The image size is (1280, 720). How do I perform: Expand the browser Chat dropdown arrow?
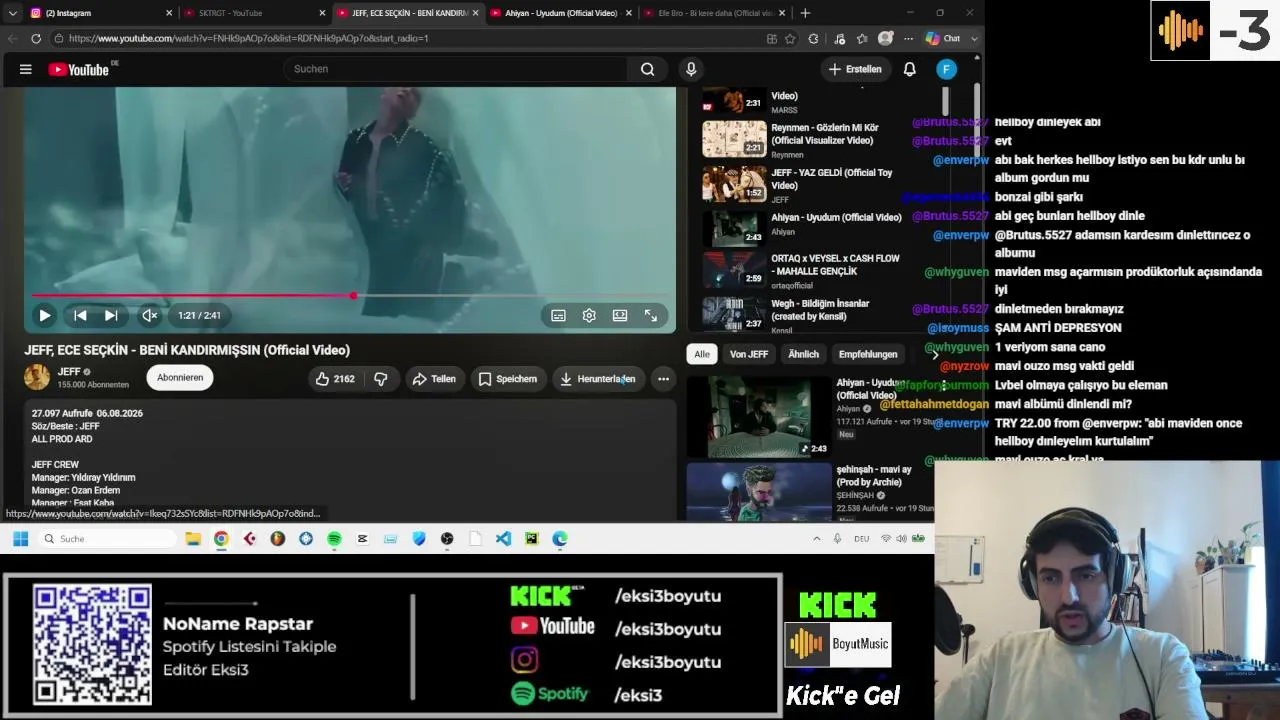(974, 38)
